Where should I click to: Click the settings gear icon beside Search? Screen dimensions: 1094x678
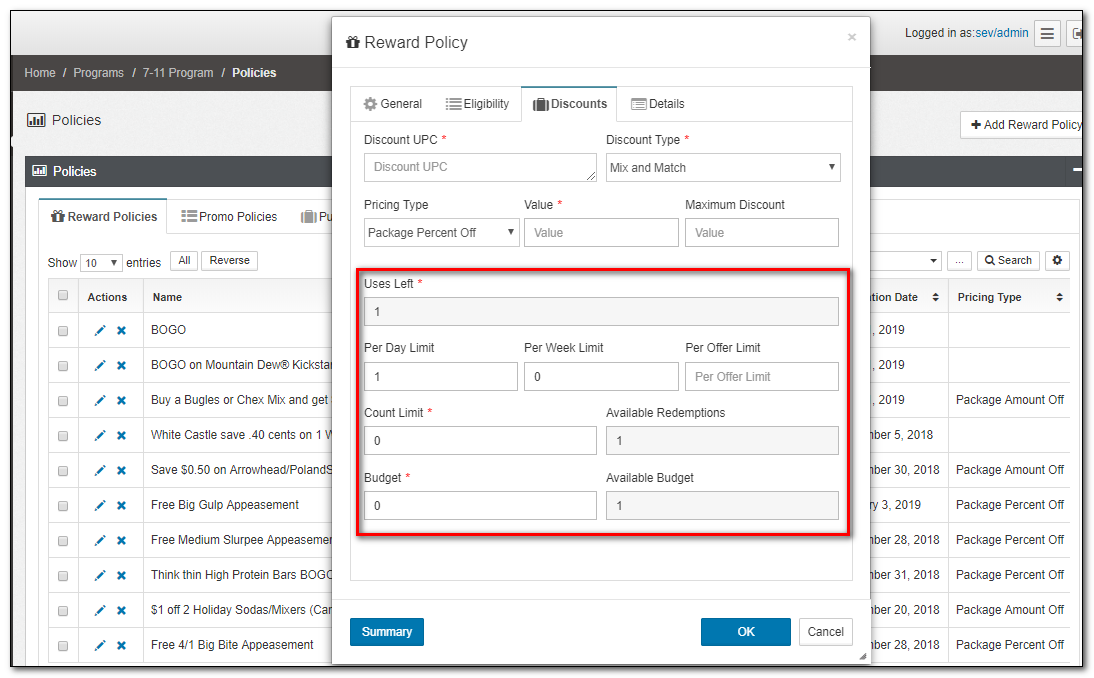(1057, 260)
